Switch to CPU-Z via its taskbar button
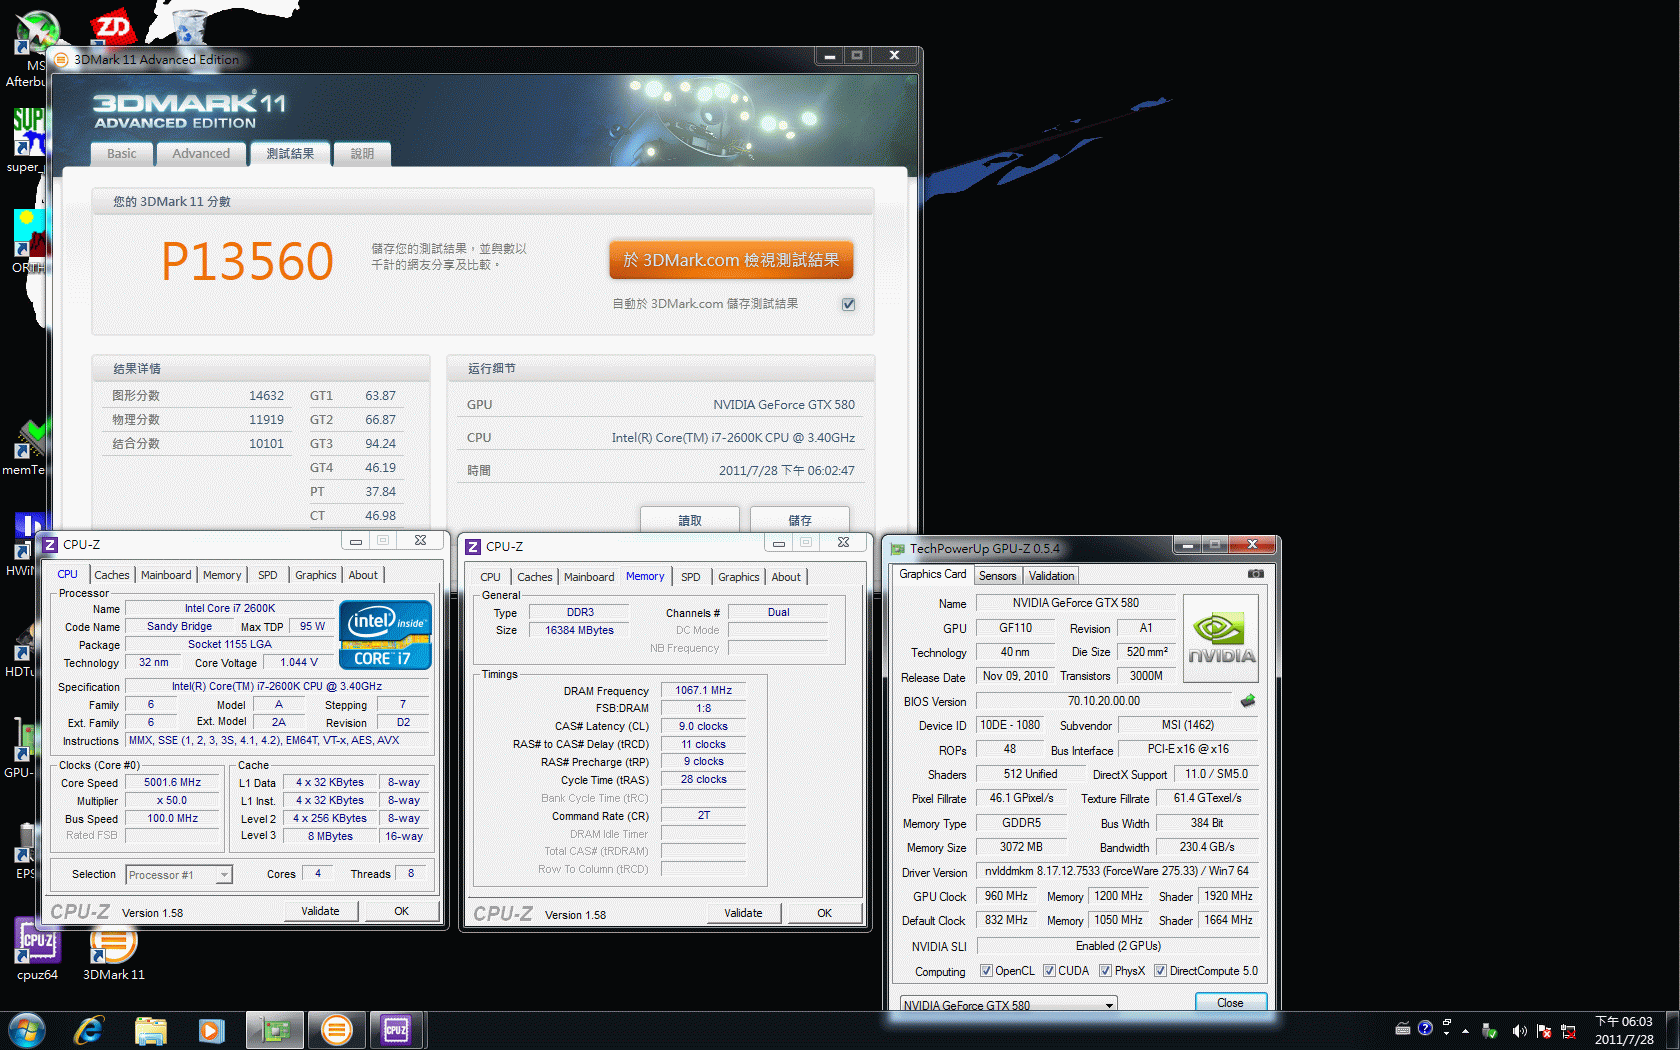Viewport: 1680px width, 1050px height. [x=397, y=1030]
